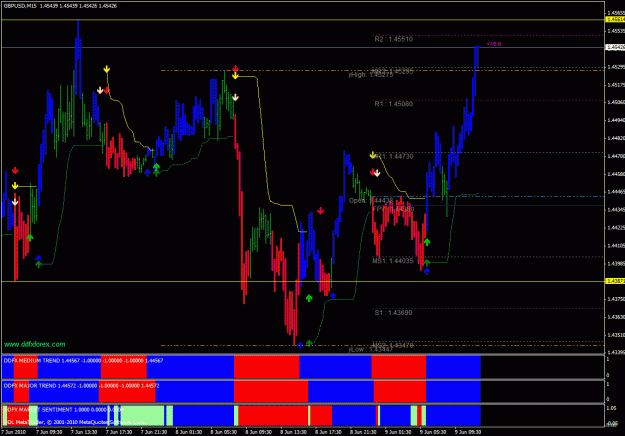Click the 1.45535 price scale value
The image size is (625, 436).
tap(615, 31)
